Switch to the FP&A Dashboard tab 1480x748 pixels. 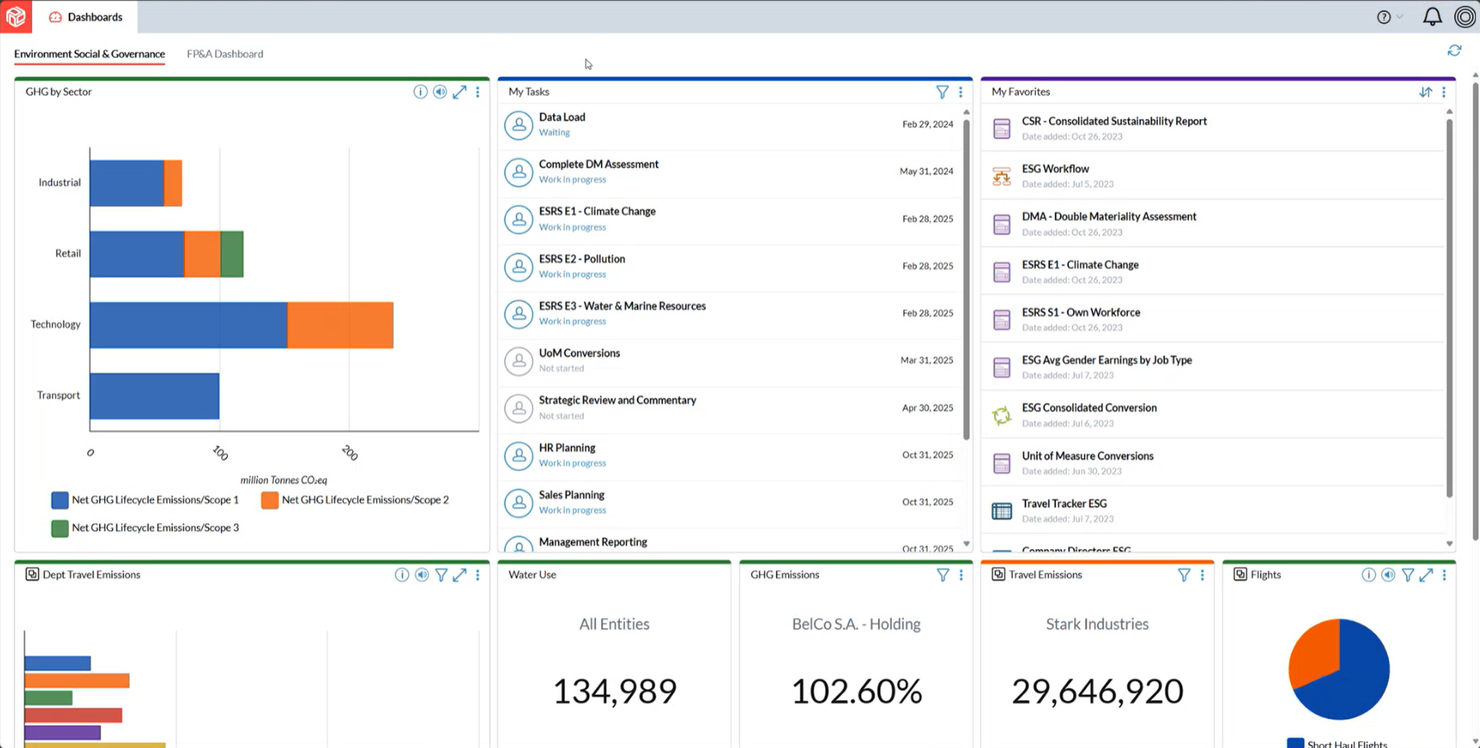(x=224, y=53)
